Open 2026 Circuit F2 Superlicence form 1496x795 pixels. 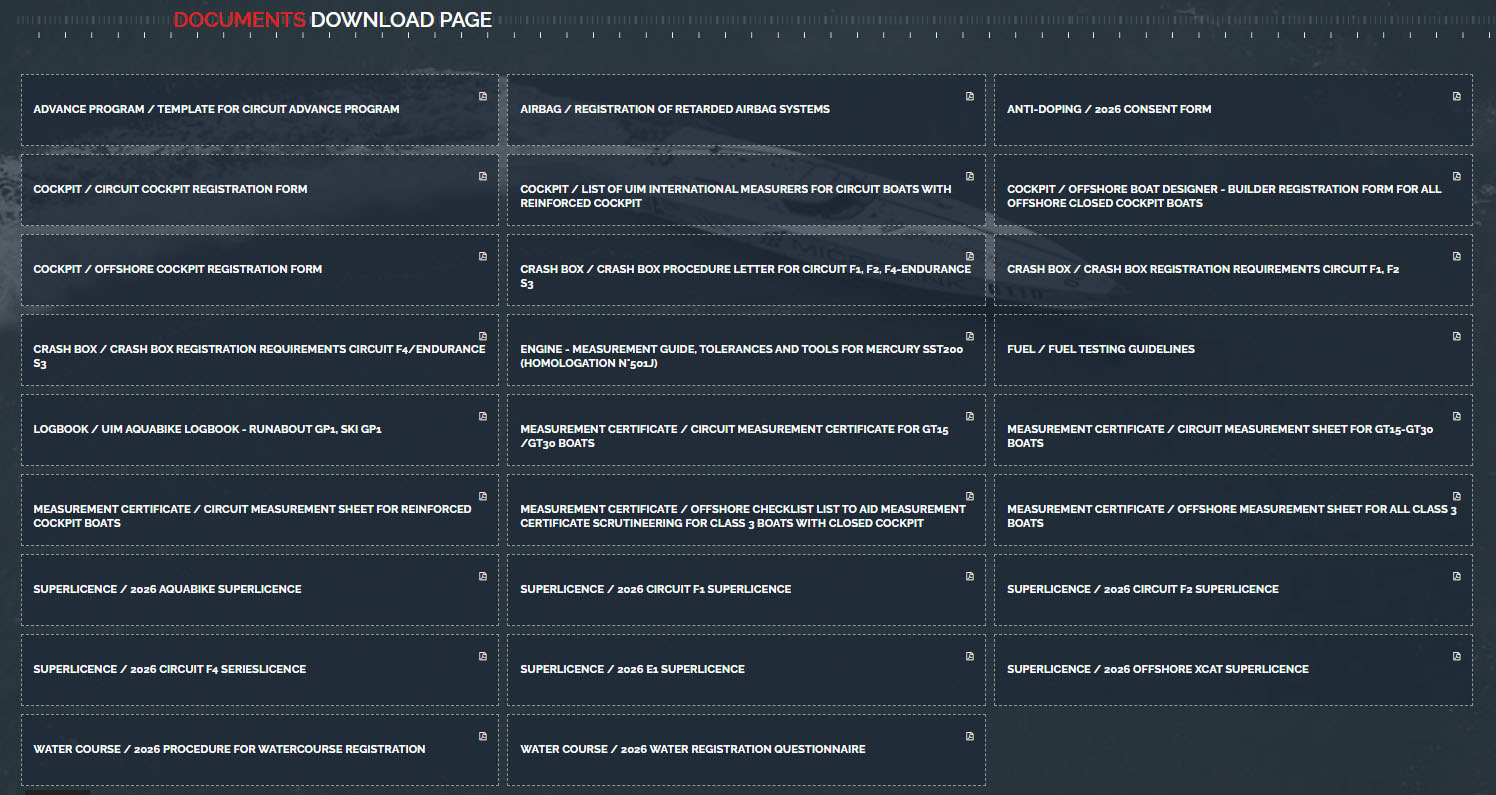click(1142, 589)
